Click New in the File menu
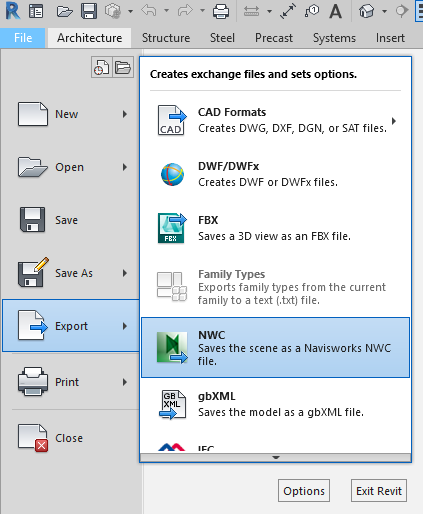The height and width of the screenshot is (514, 423). pyautogui.click(x=71, y=114)
